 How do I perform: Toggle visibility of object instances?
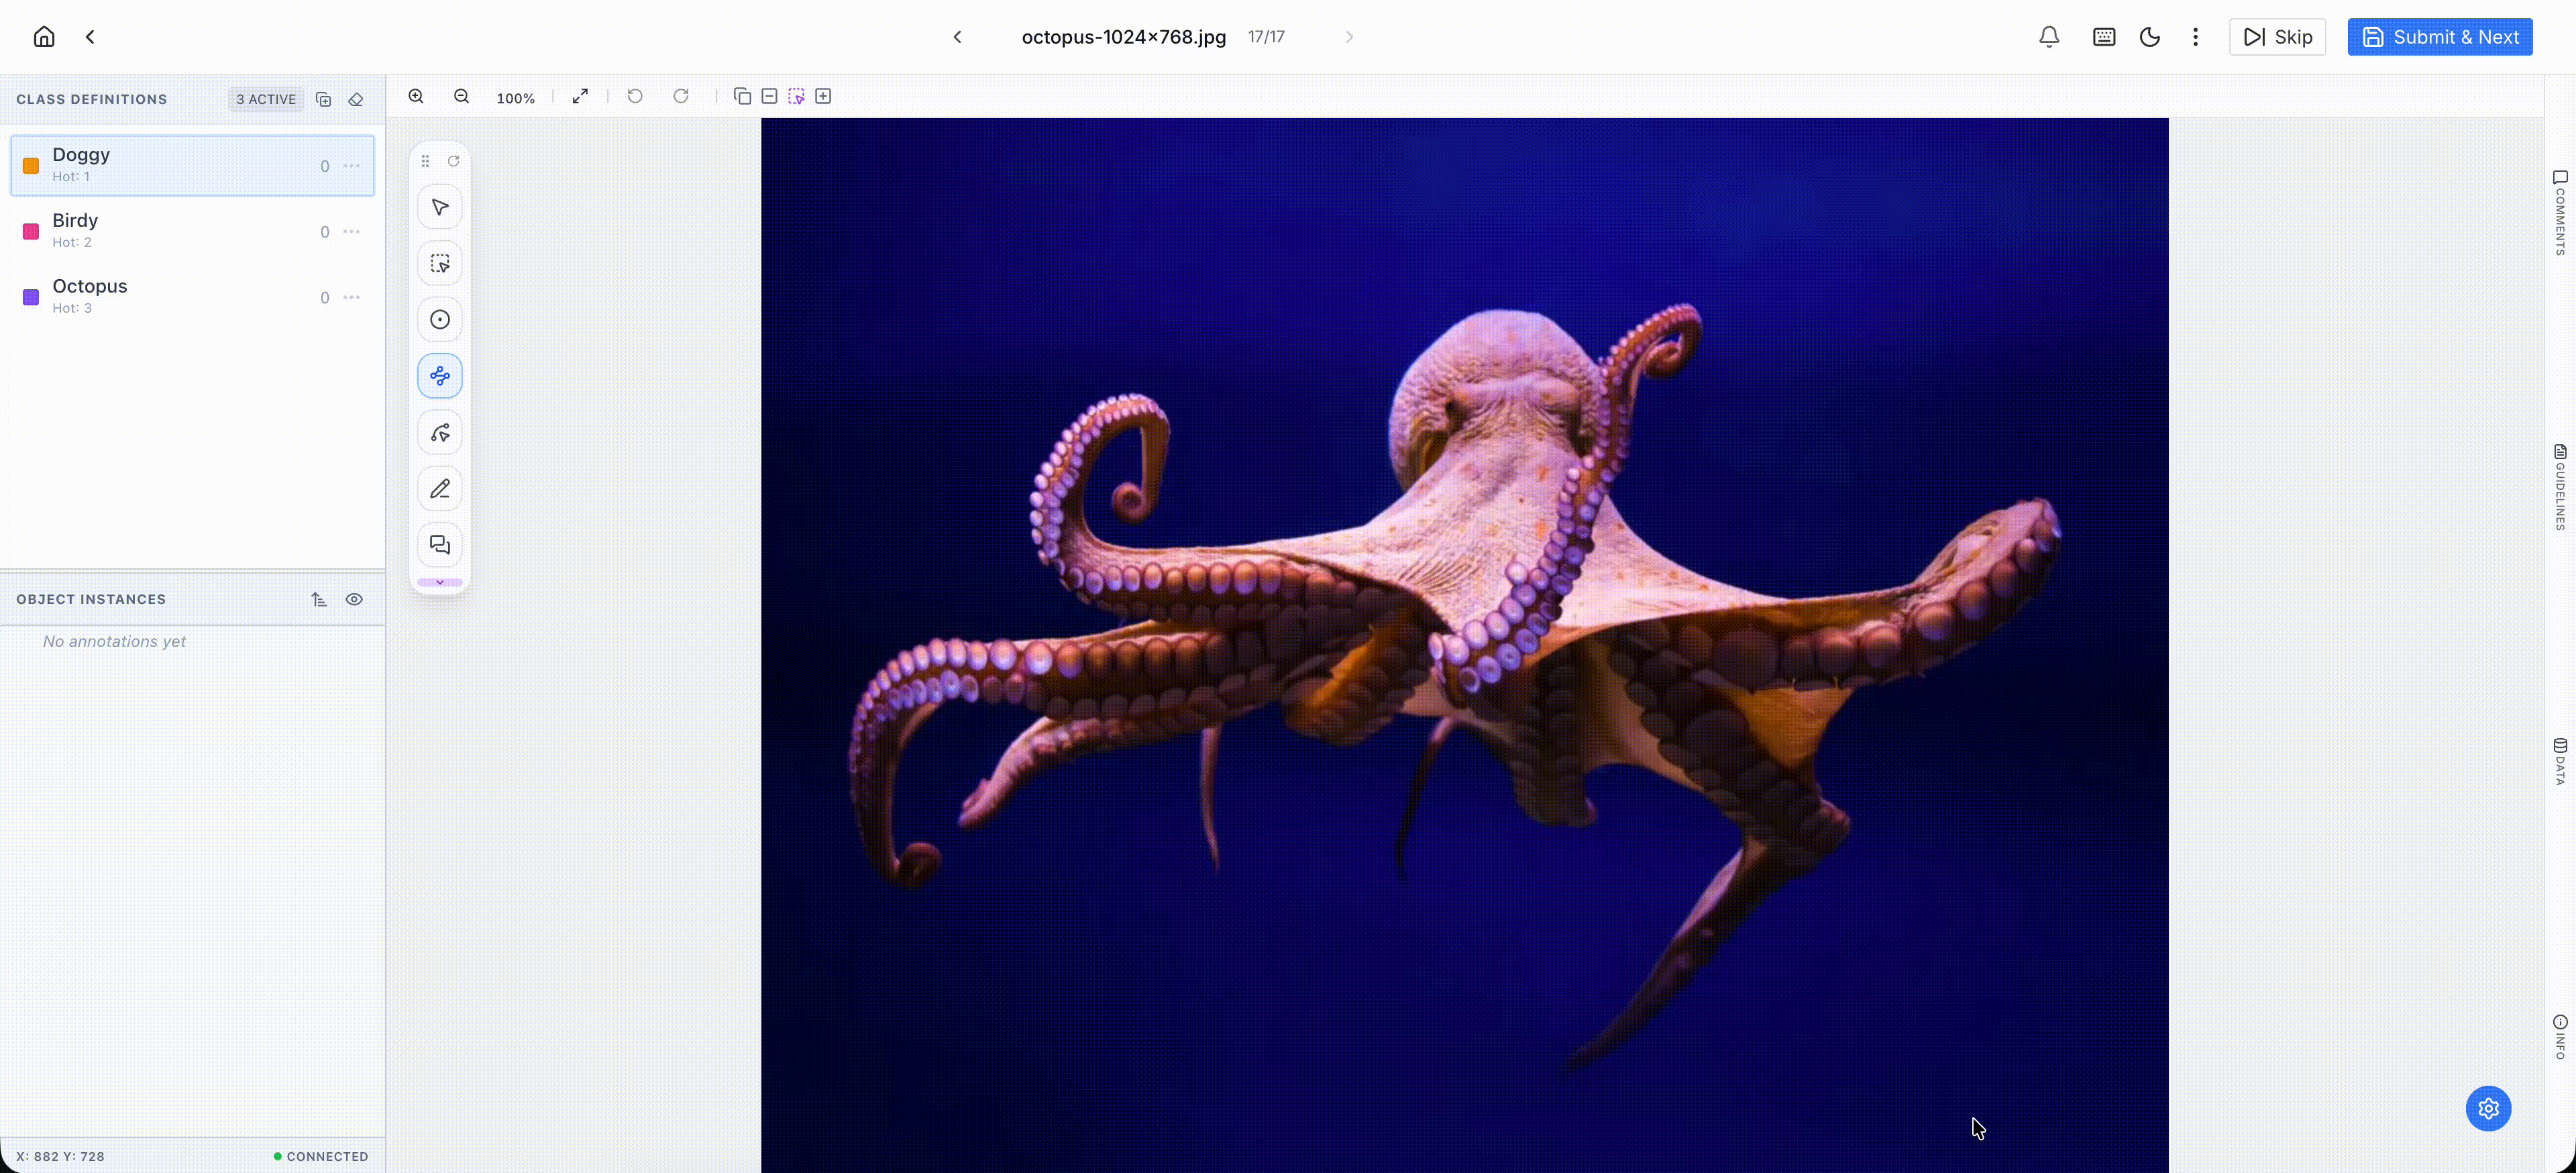pos(354,598)
